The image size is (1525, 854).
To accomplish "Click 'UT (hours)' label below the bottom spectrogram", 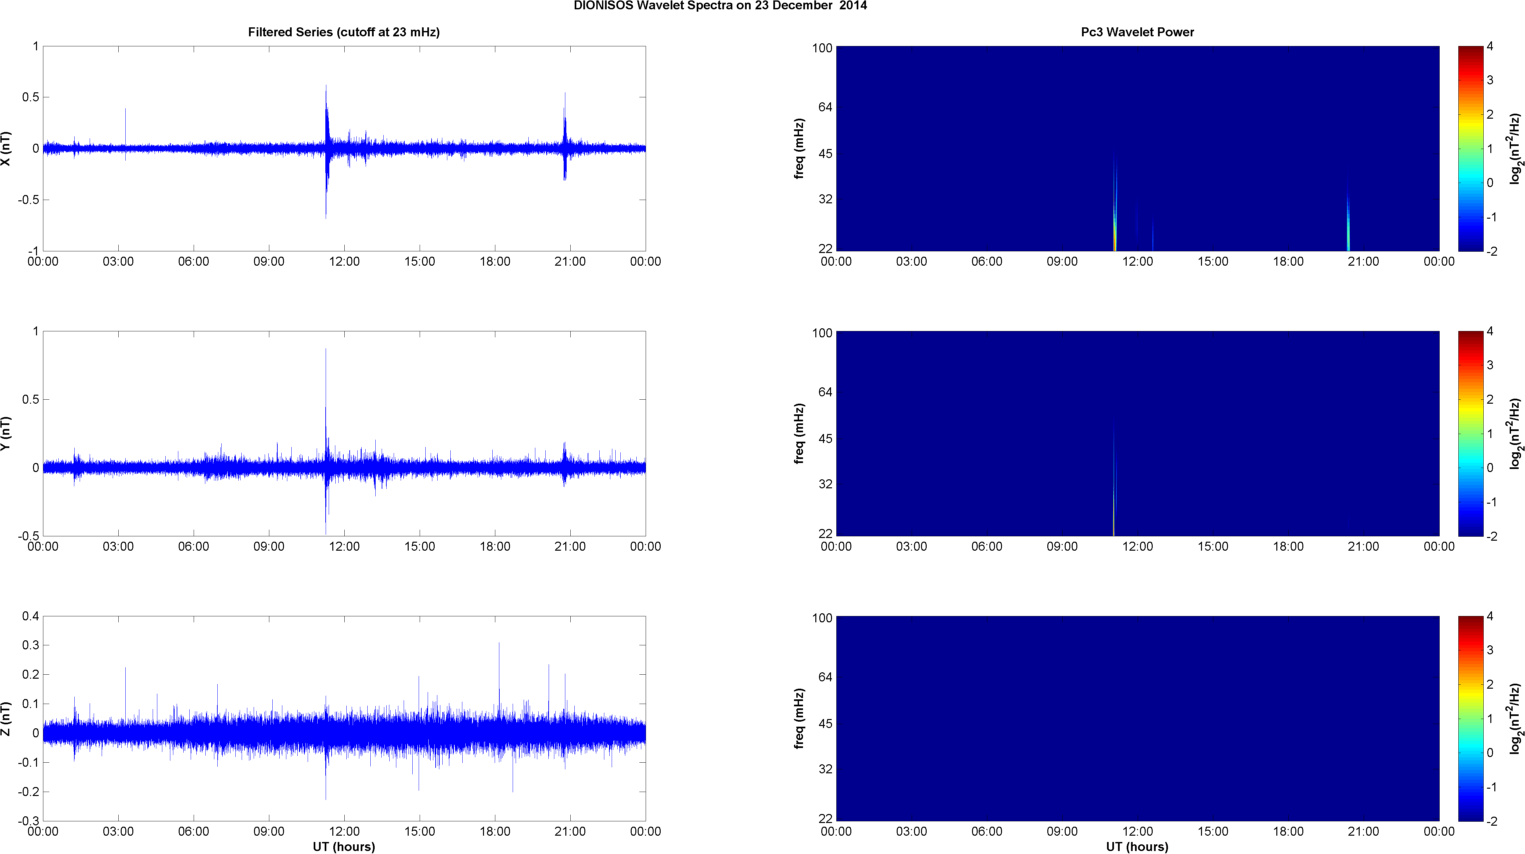I will pos(1137,847).
